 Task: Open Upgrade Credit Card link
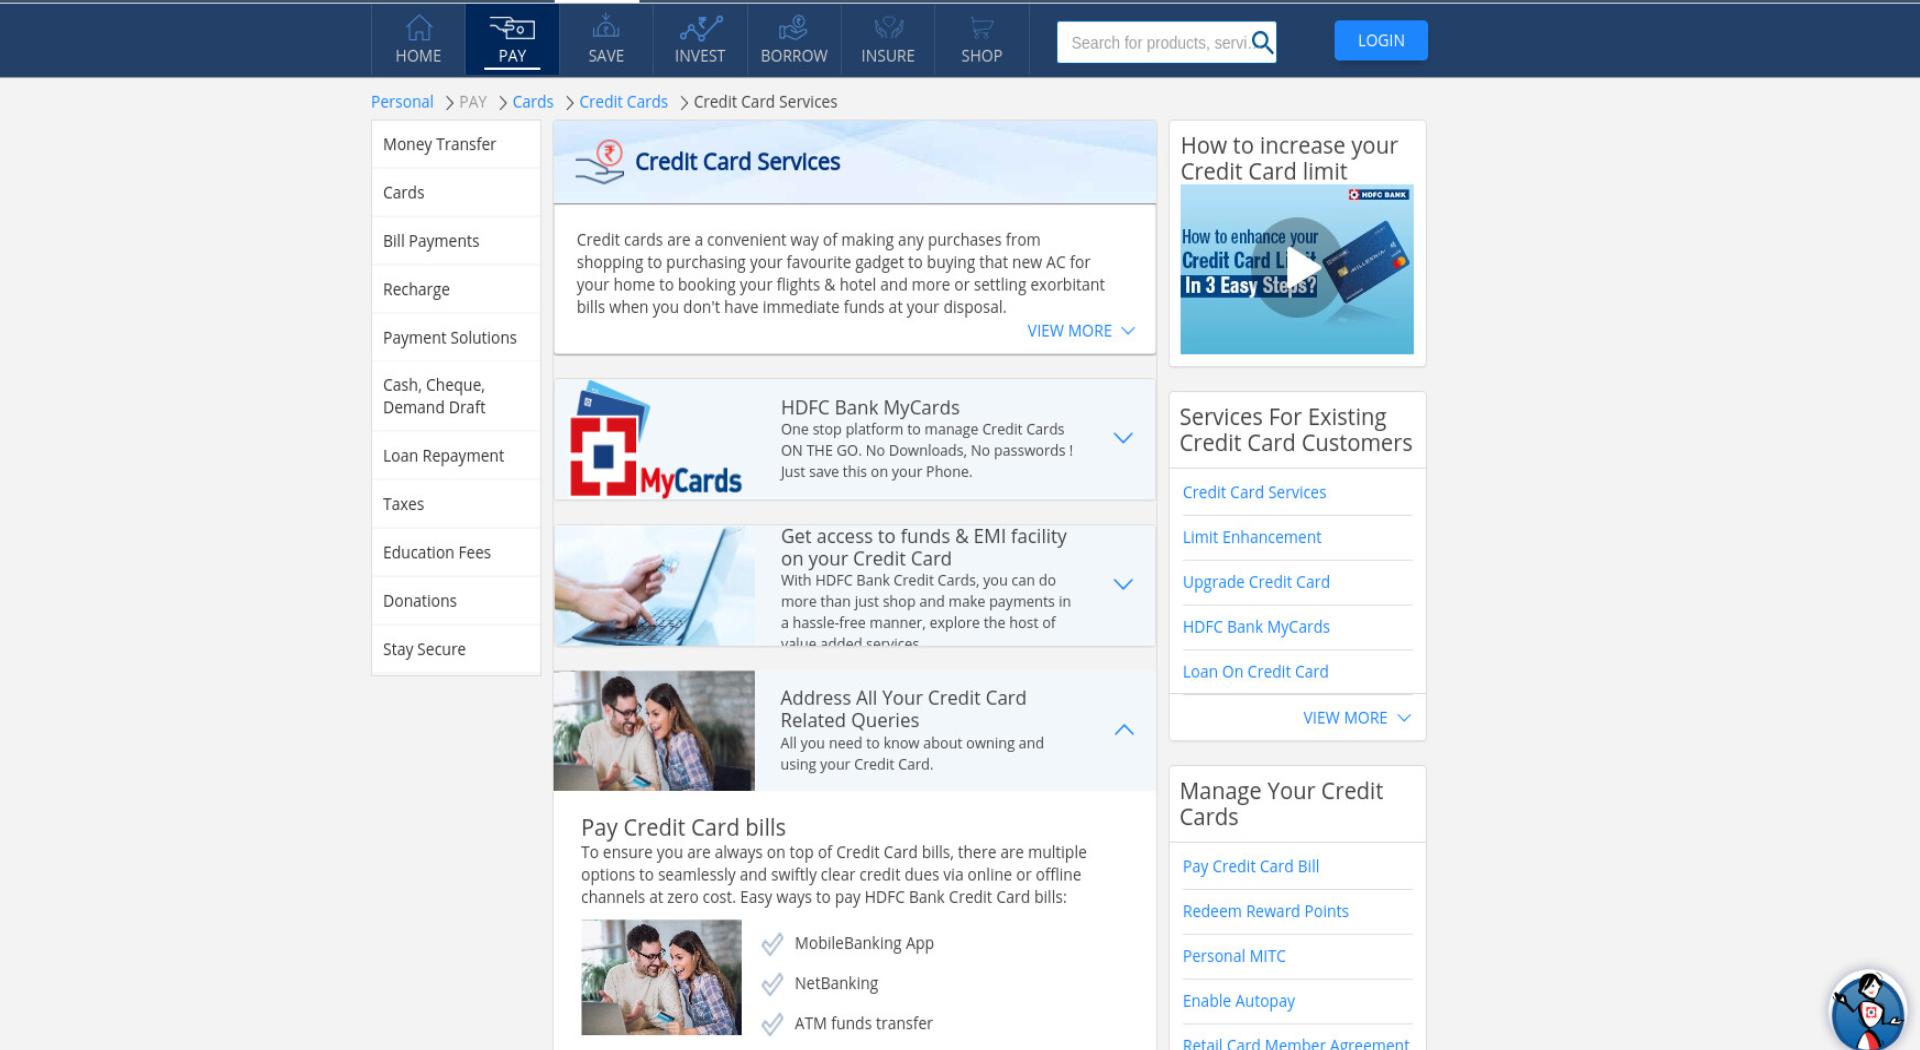pyautogui.click(x=1256, y=582)
